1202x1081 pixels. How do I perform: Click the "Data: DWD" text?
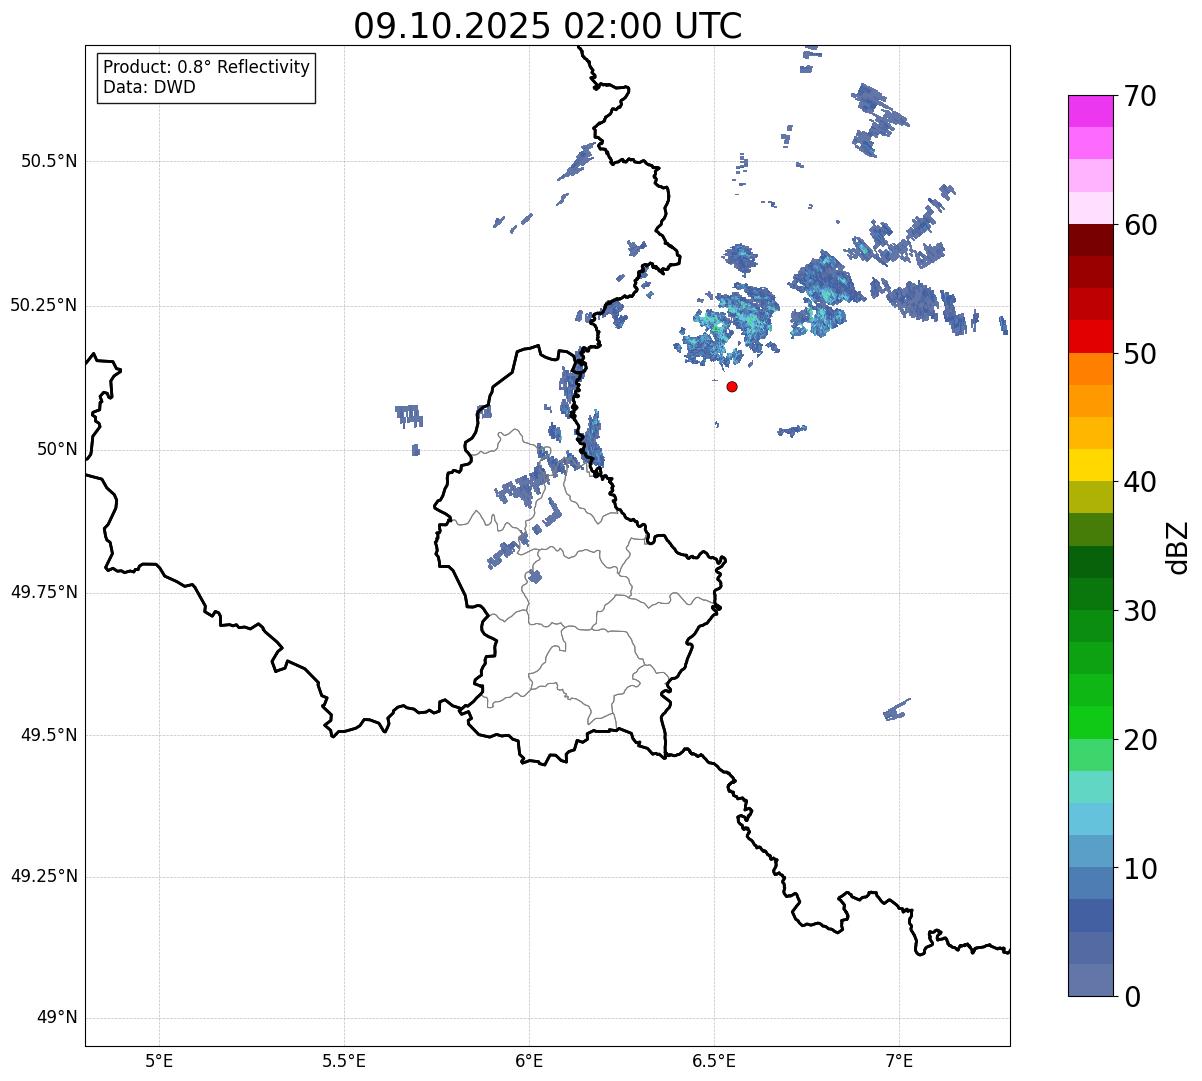149,87
